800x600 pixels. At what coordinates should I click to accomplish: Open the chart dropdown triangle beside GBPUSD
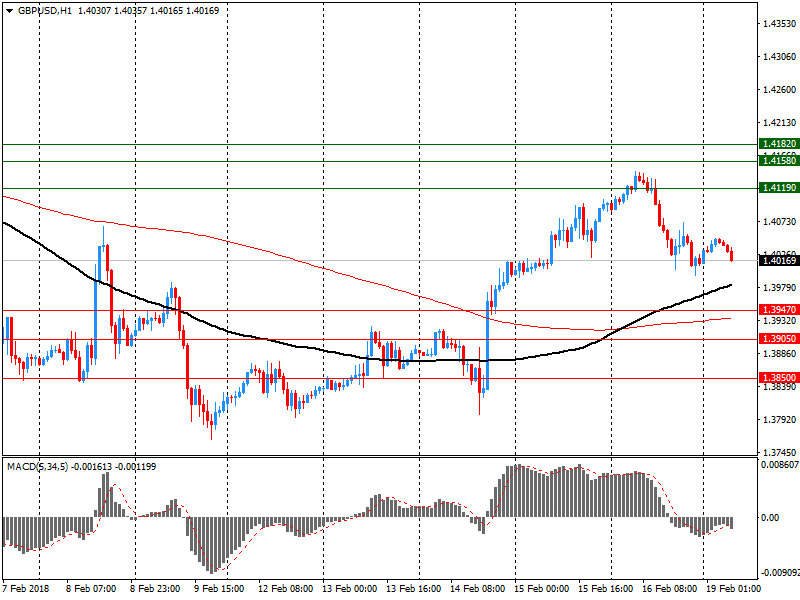click(9, 11)
